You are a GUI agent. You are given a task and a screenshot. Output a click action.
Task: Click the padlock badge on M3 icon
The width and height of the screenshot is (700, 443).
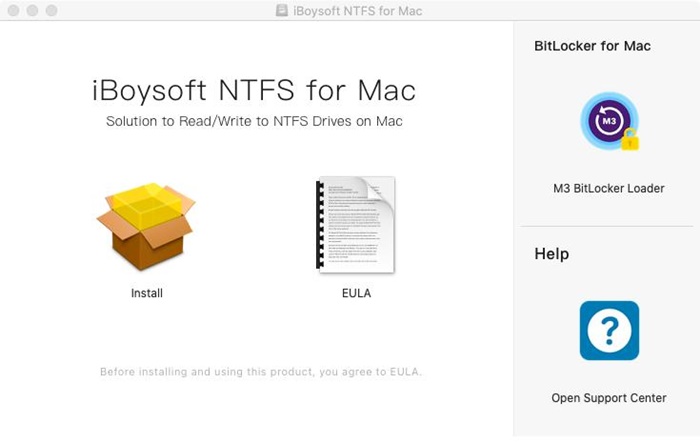click(629, 140)
